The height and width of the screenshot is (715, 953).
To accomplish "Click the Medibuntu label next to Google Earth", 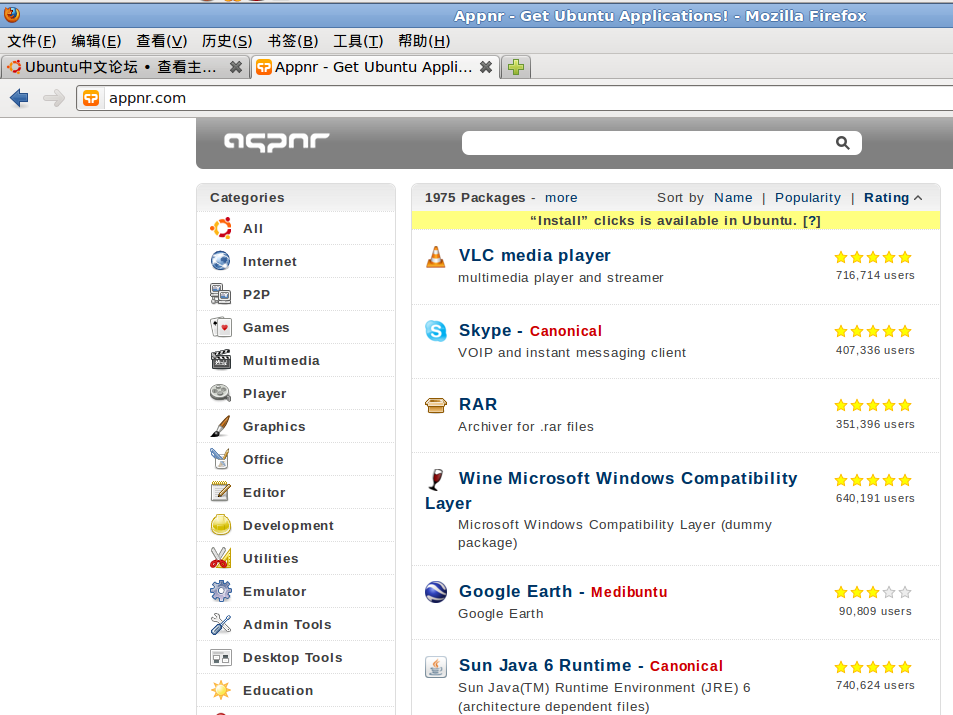I will coord(629,592).
